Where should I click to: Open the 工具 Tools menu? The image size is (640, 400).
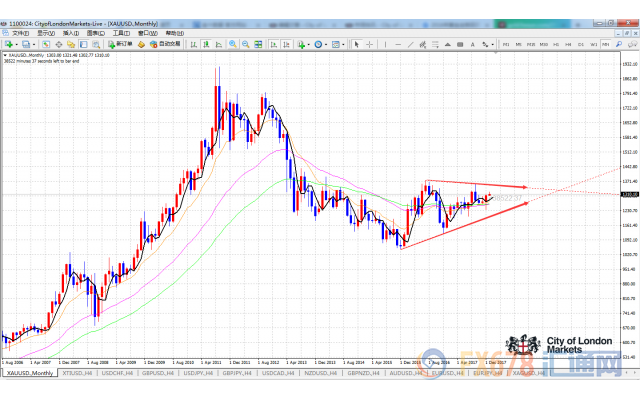(121, 33)
